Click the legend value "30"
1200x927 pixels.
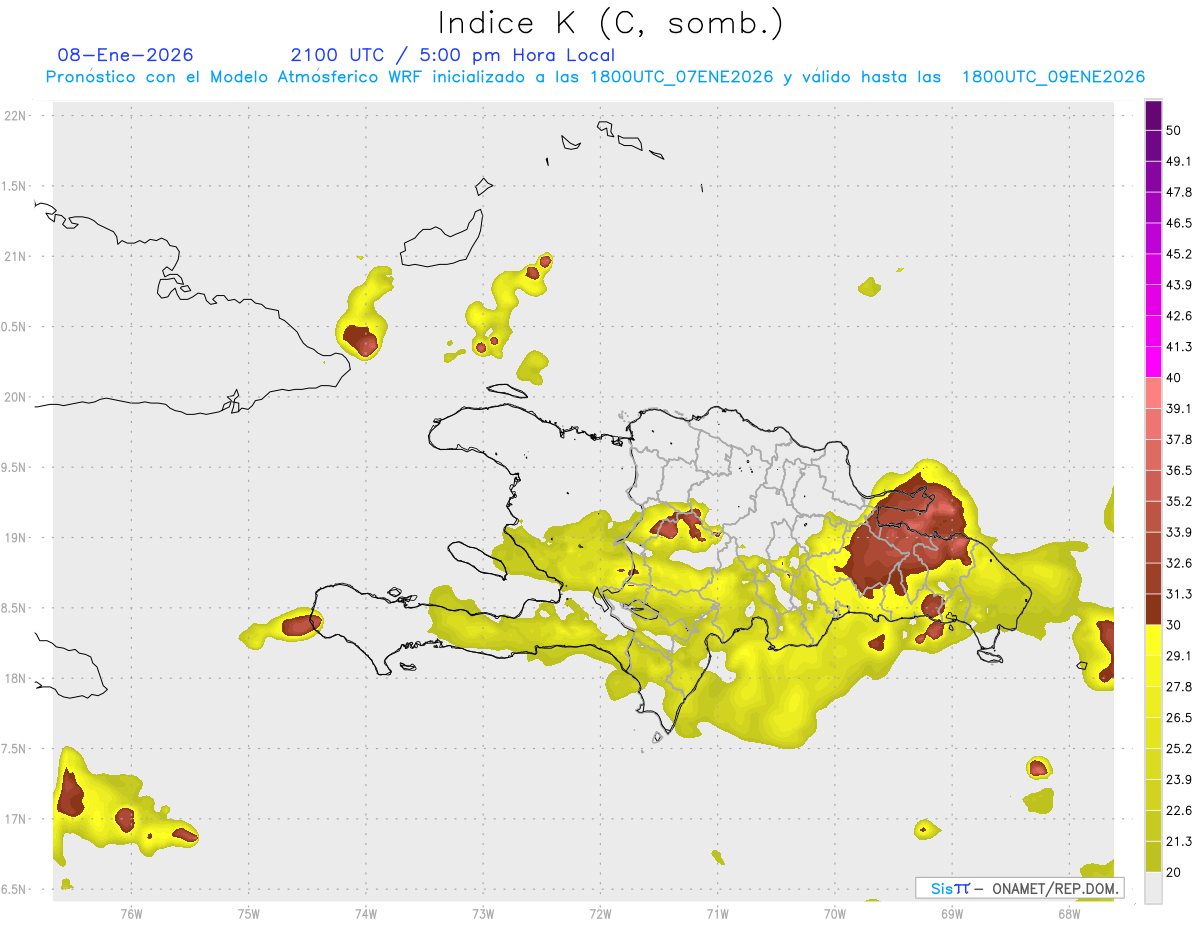pyautogui.click(x=1174, y=625)
